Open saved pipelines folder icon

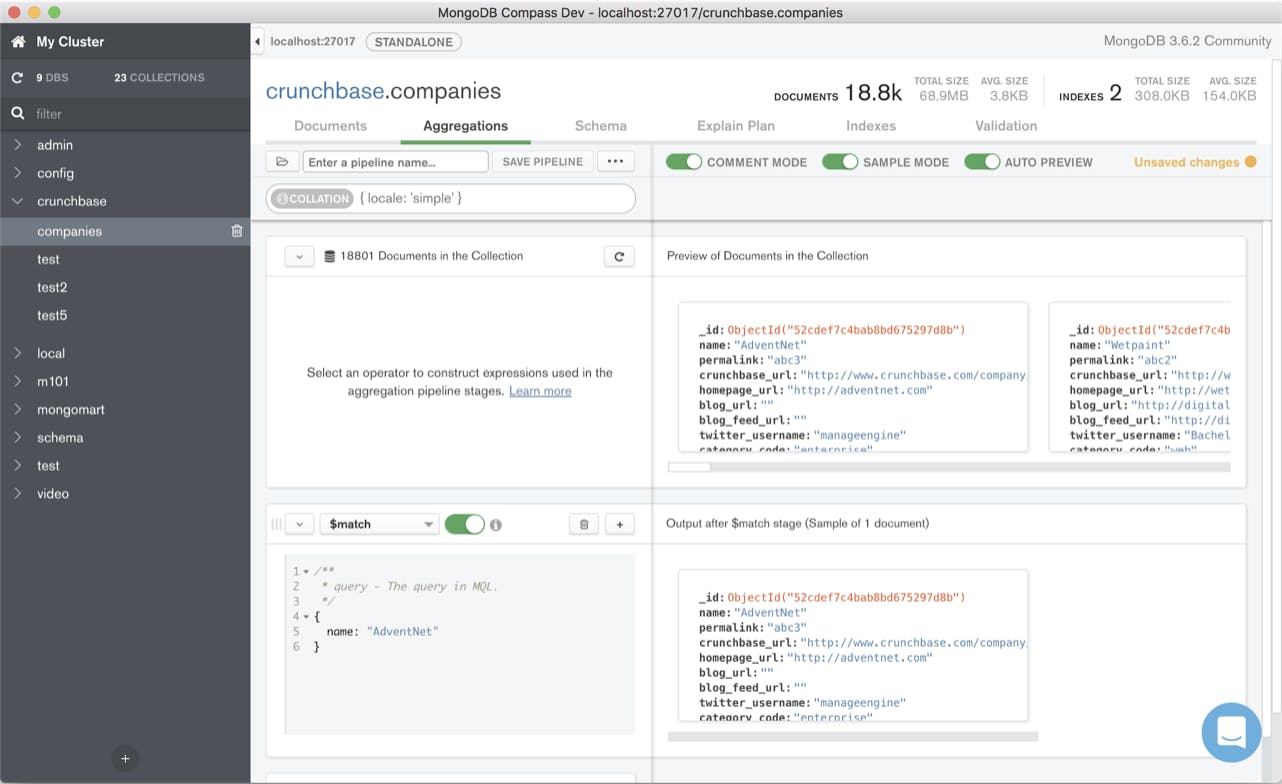tap(282, 162)
